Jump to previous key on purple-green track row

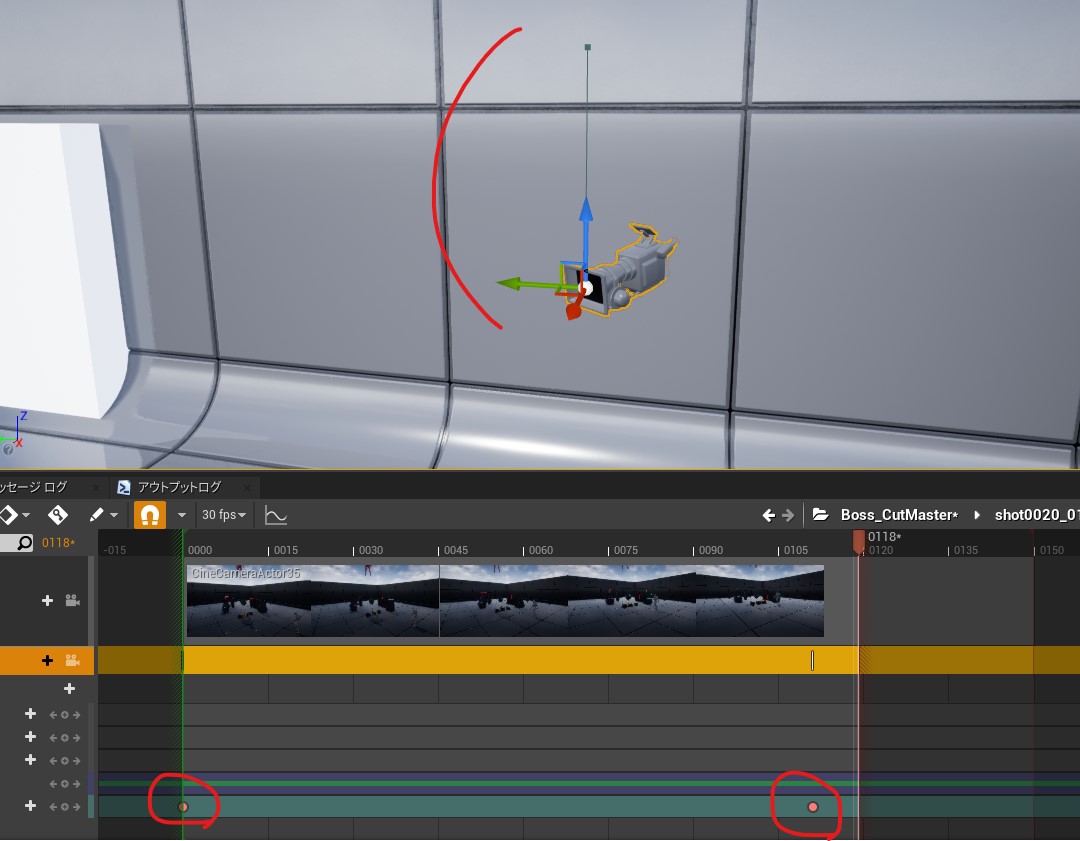[x=53, y=784]
